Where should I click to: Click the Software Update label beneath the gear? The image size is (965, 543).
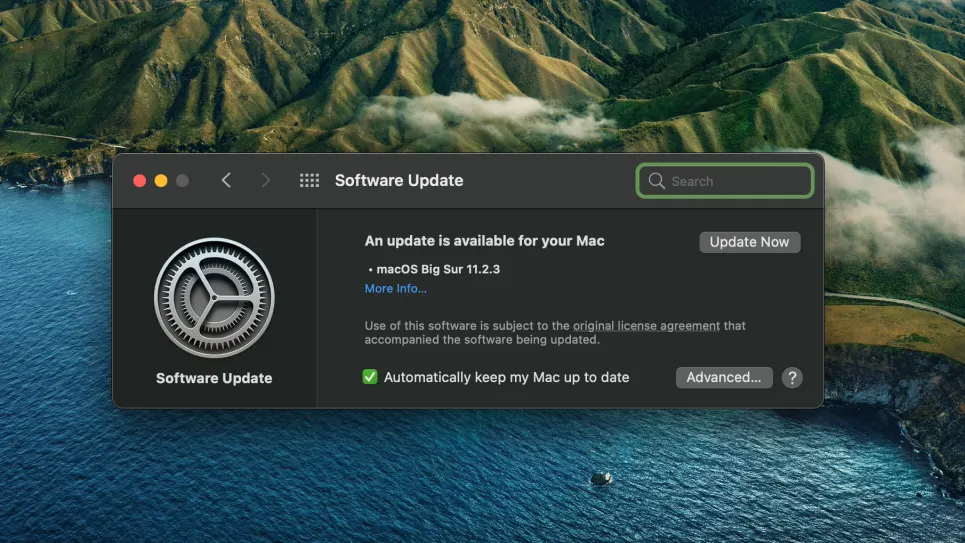coord(214,379)
